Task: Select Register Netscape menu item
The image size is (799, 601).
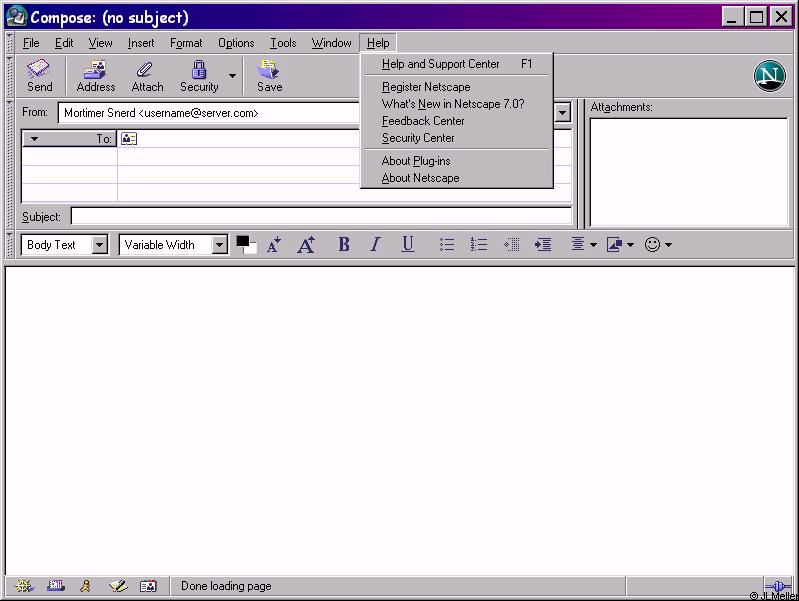Action: click(x=457, y=87)
